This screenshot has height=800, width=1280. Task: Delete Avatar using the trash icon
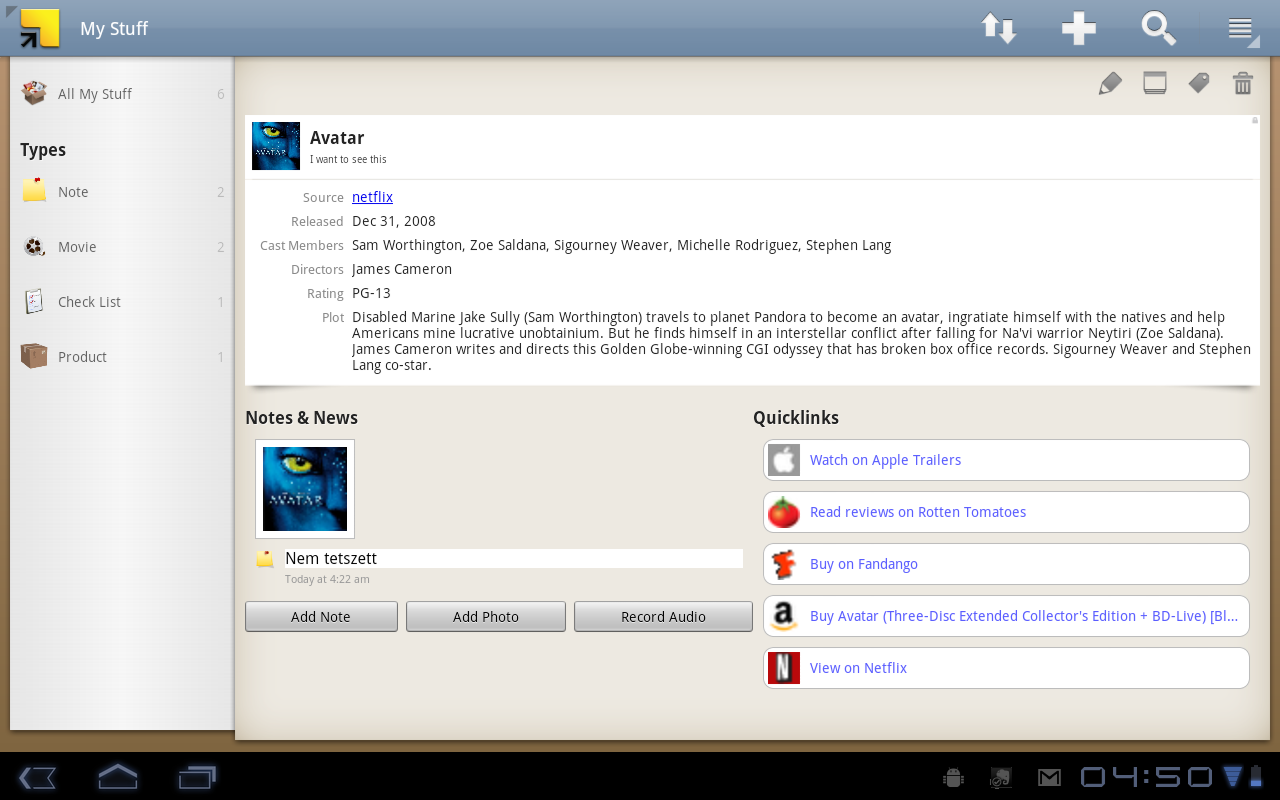(x=1243, y=83)
